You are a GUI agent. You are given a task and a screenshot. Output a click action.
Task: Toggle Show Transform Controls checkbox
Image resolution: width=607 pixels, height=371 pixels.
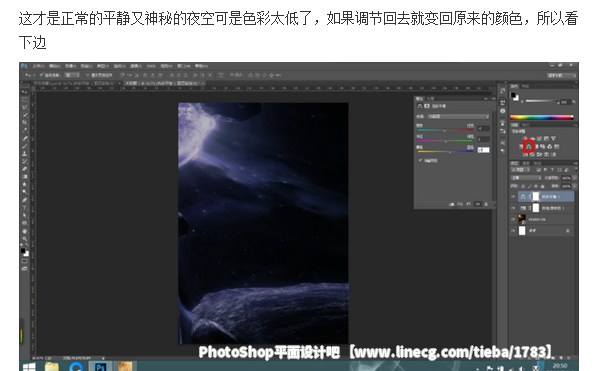click(x=88, y=75)
